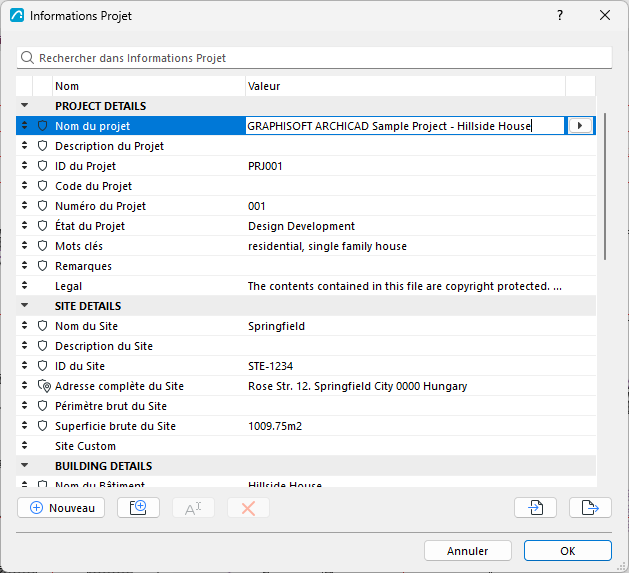Close the Informations Projet dialog

pyautogui.click(x=605, y=15)
